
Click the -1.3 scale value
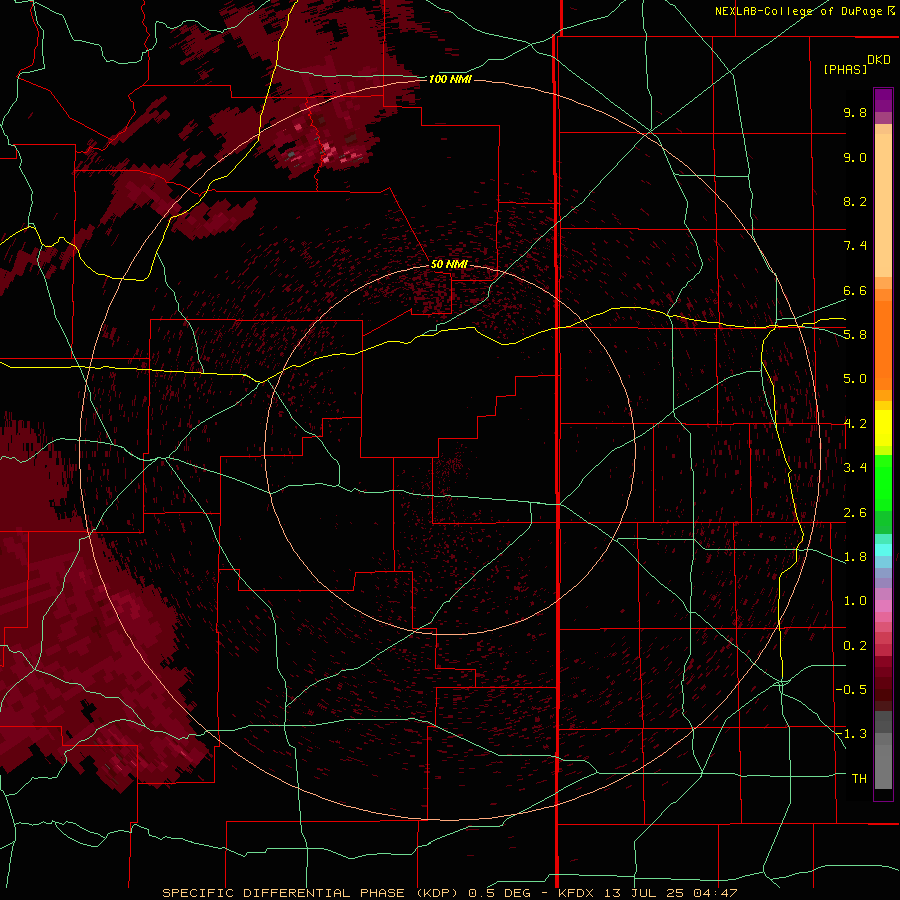click(851, 734)
